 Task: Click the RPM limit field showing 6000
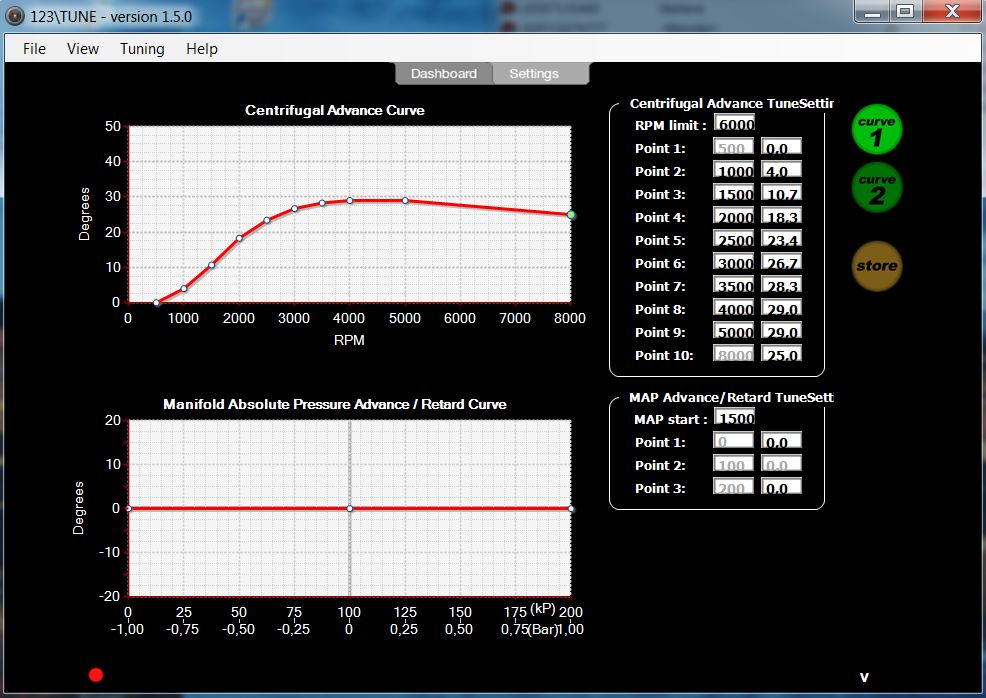click(x=734, y=125)
